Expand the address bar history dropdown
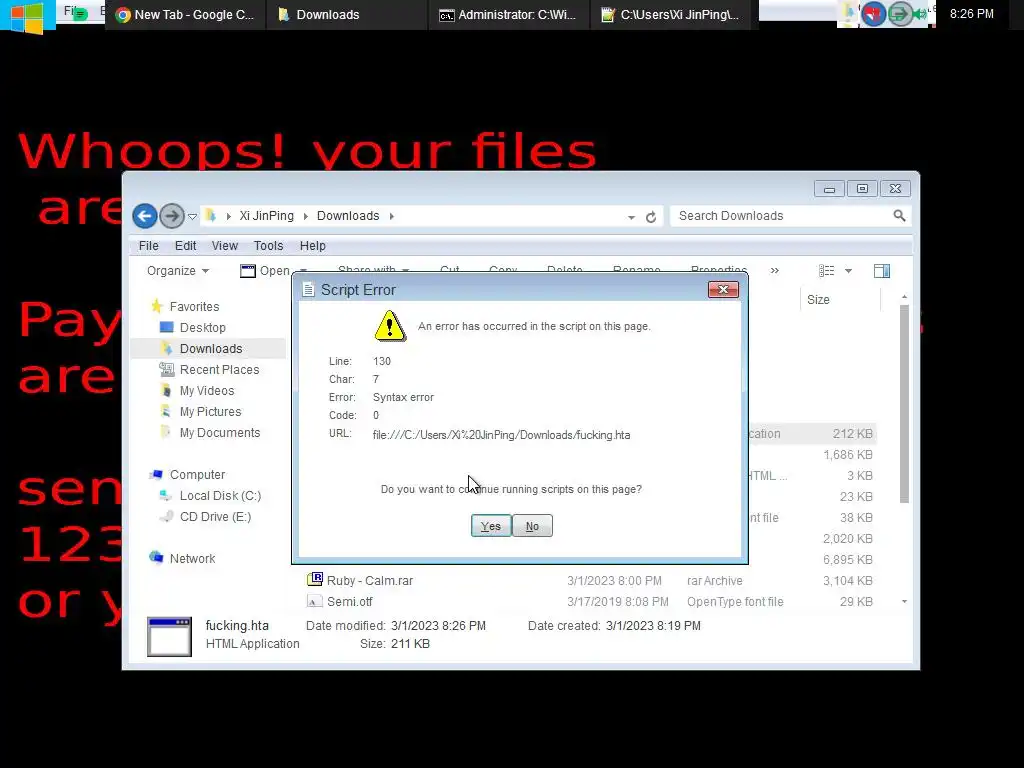 631,217
